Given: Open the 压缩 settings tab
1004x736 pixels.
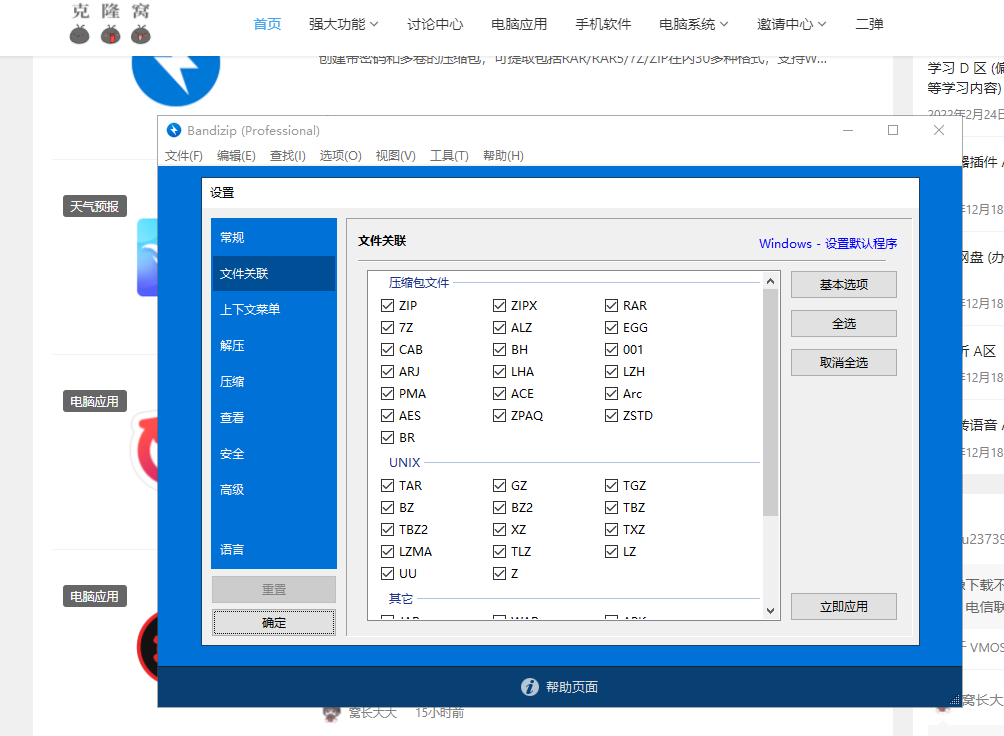Looking at the screenshot, I should pyautogui.click(x=273, y=382).
